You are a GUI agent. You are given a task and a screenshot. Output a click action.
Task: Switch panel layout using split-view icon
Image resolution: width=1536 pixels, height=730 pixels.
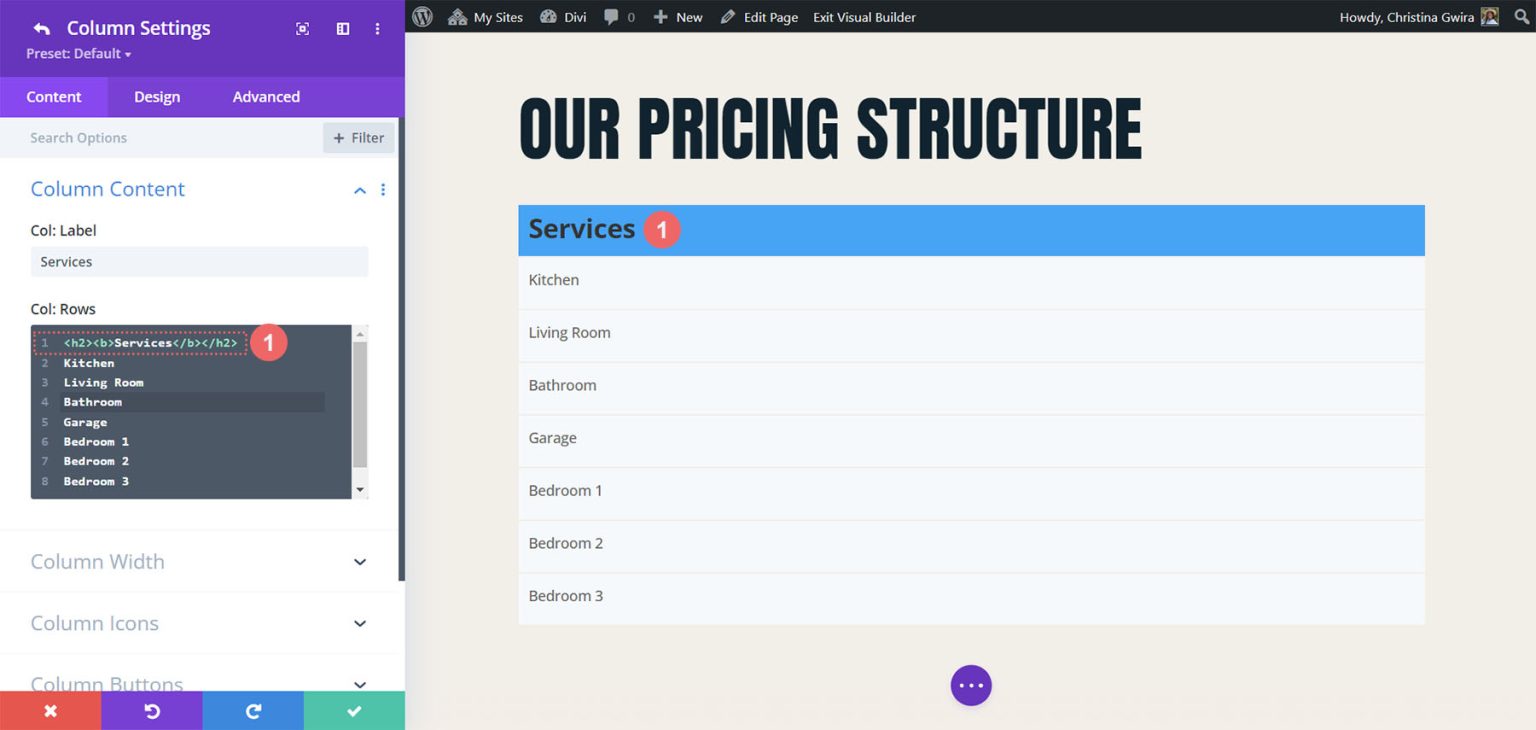(x=342, y=29)
